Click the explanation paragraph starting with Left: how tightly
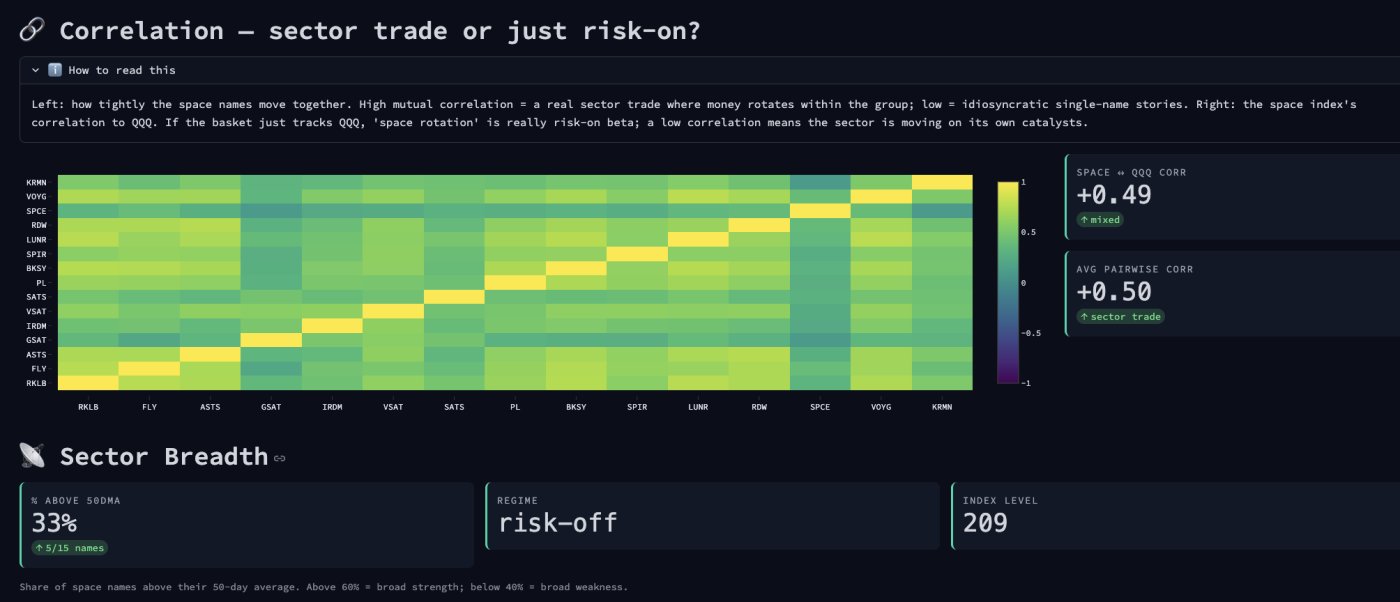This screenshot has height=602, width=1400. 694,113
